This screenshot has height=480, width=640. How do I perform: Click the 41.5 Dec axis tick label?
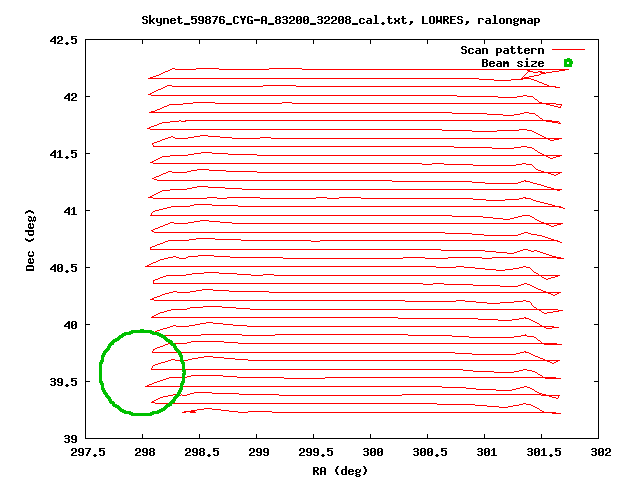pos(63,154)
